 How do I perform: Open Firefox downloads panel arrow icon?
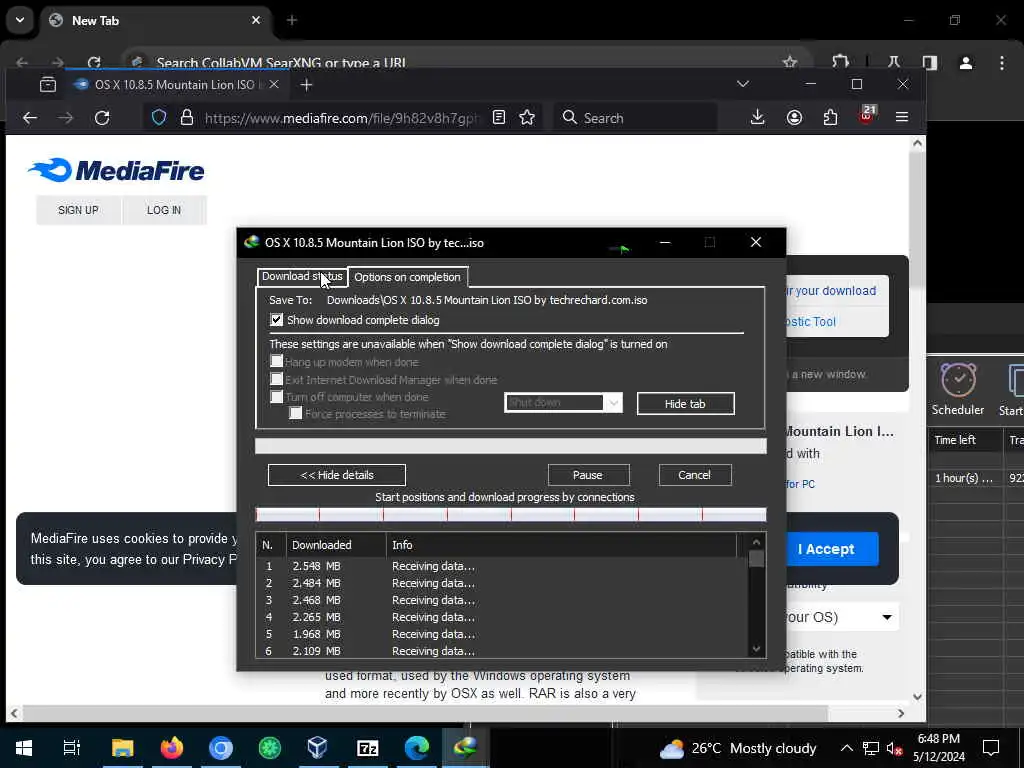(758, 118)
